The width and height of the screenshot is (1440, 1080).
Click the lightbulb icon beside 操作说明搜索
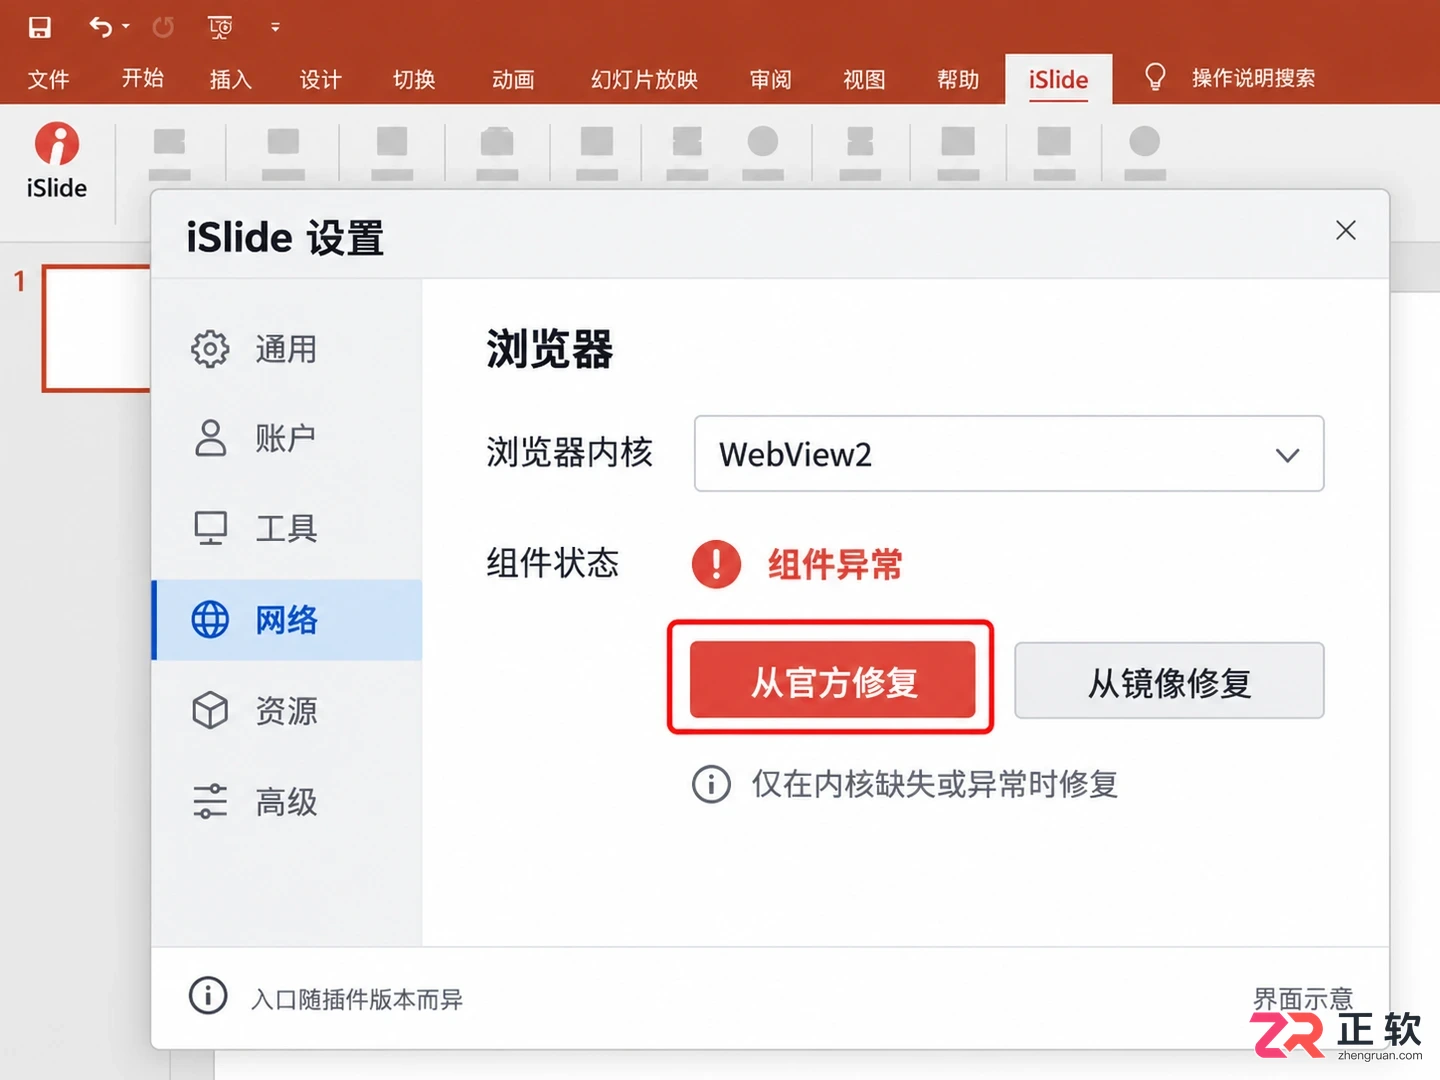pos(1155,77)
